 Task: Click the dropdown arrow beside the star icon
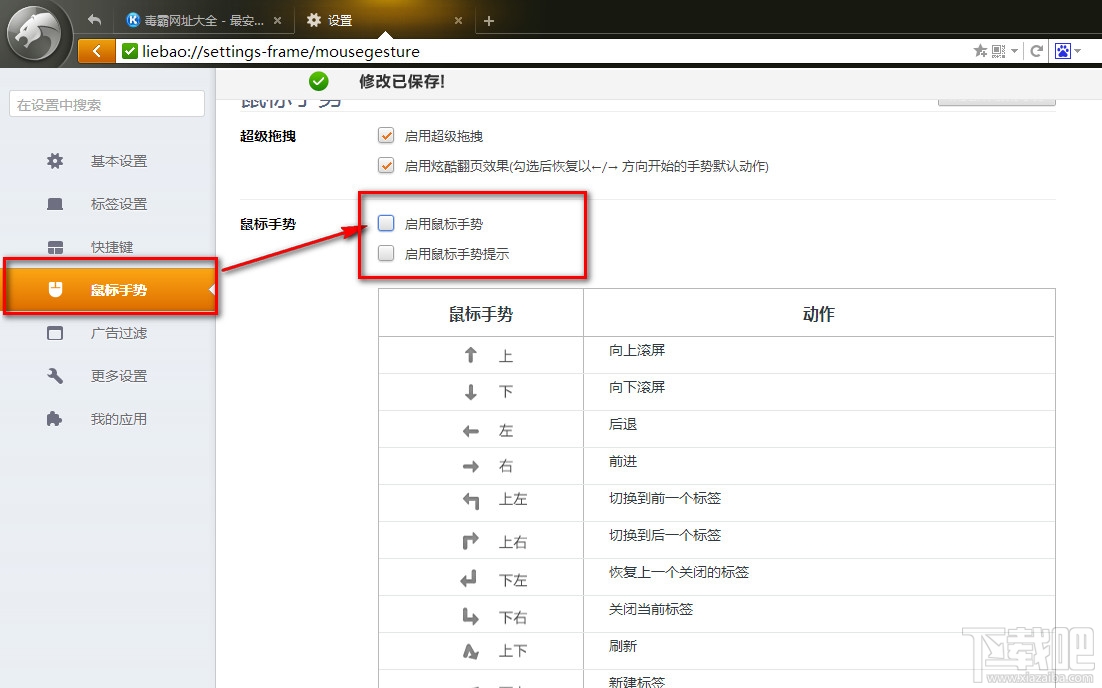pos(1014,50)
